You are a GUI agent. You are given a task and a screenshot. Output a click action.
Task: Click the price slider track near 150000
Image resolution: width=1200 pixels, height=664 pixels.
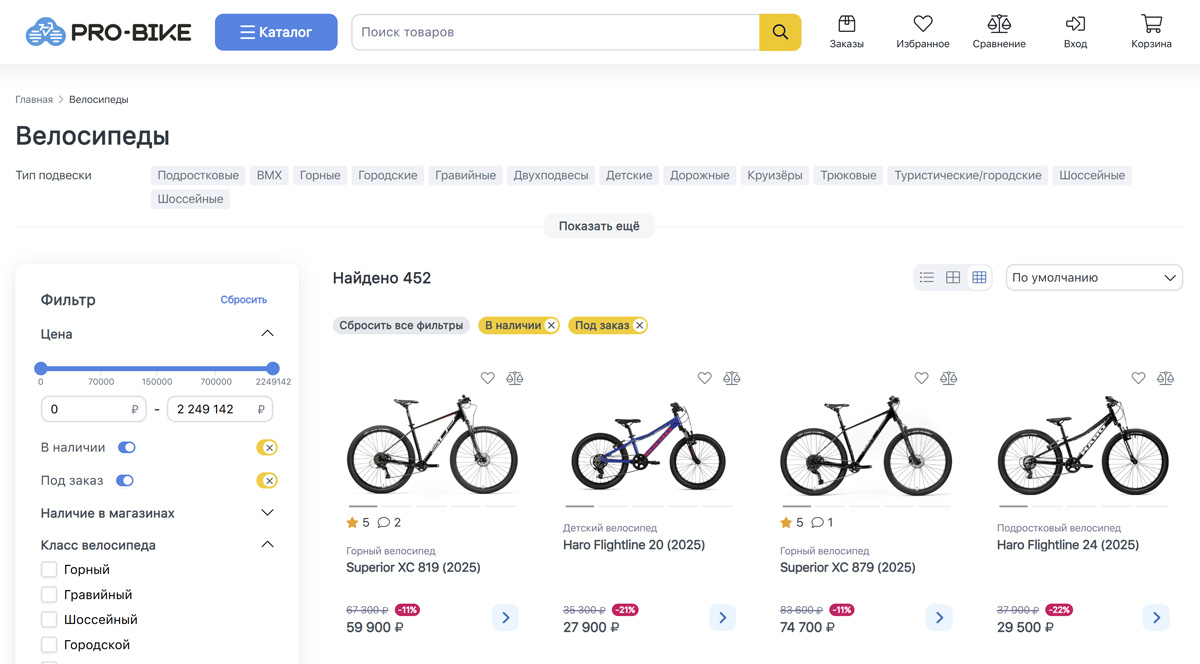pos(157,368)
